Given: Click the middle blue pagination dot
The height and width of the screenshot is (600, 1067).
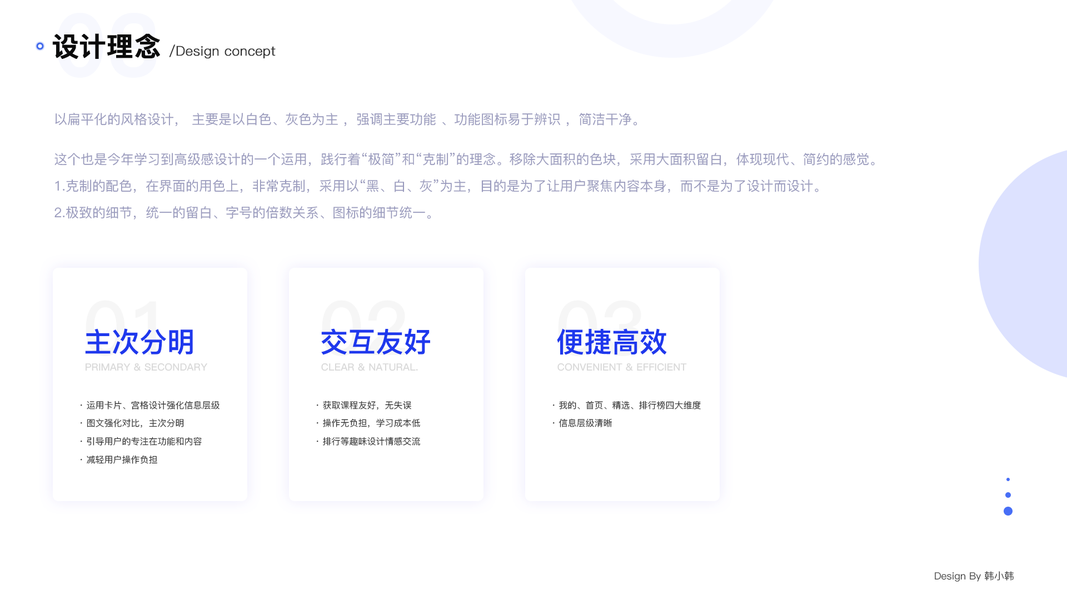Looking at the screenshot, I should pyautogui.click(x=1008, y=495).
